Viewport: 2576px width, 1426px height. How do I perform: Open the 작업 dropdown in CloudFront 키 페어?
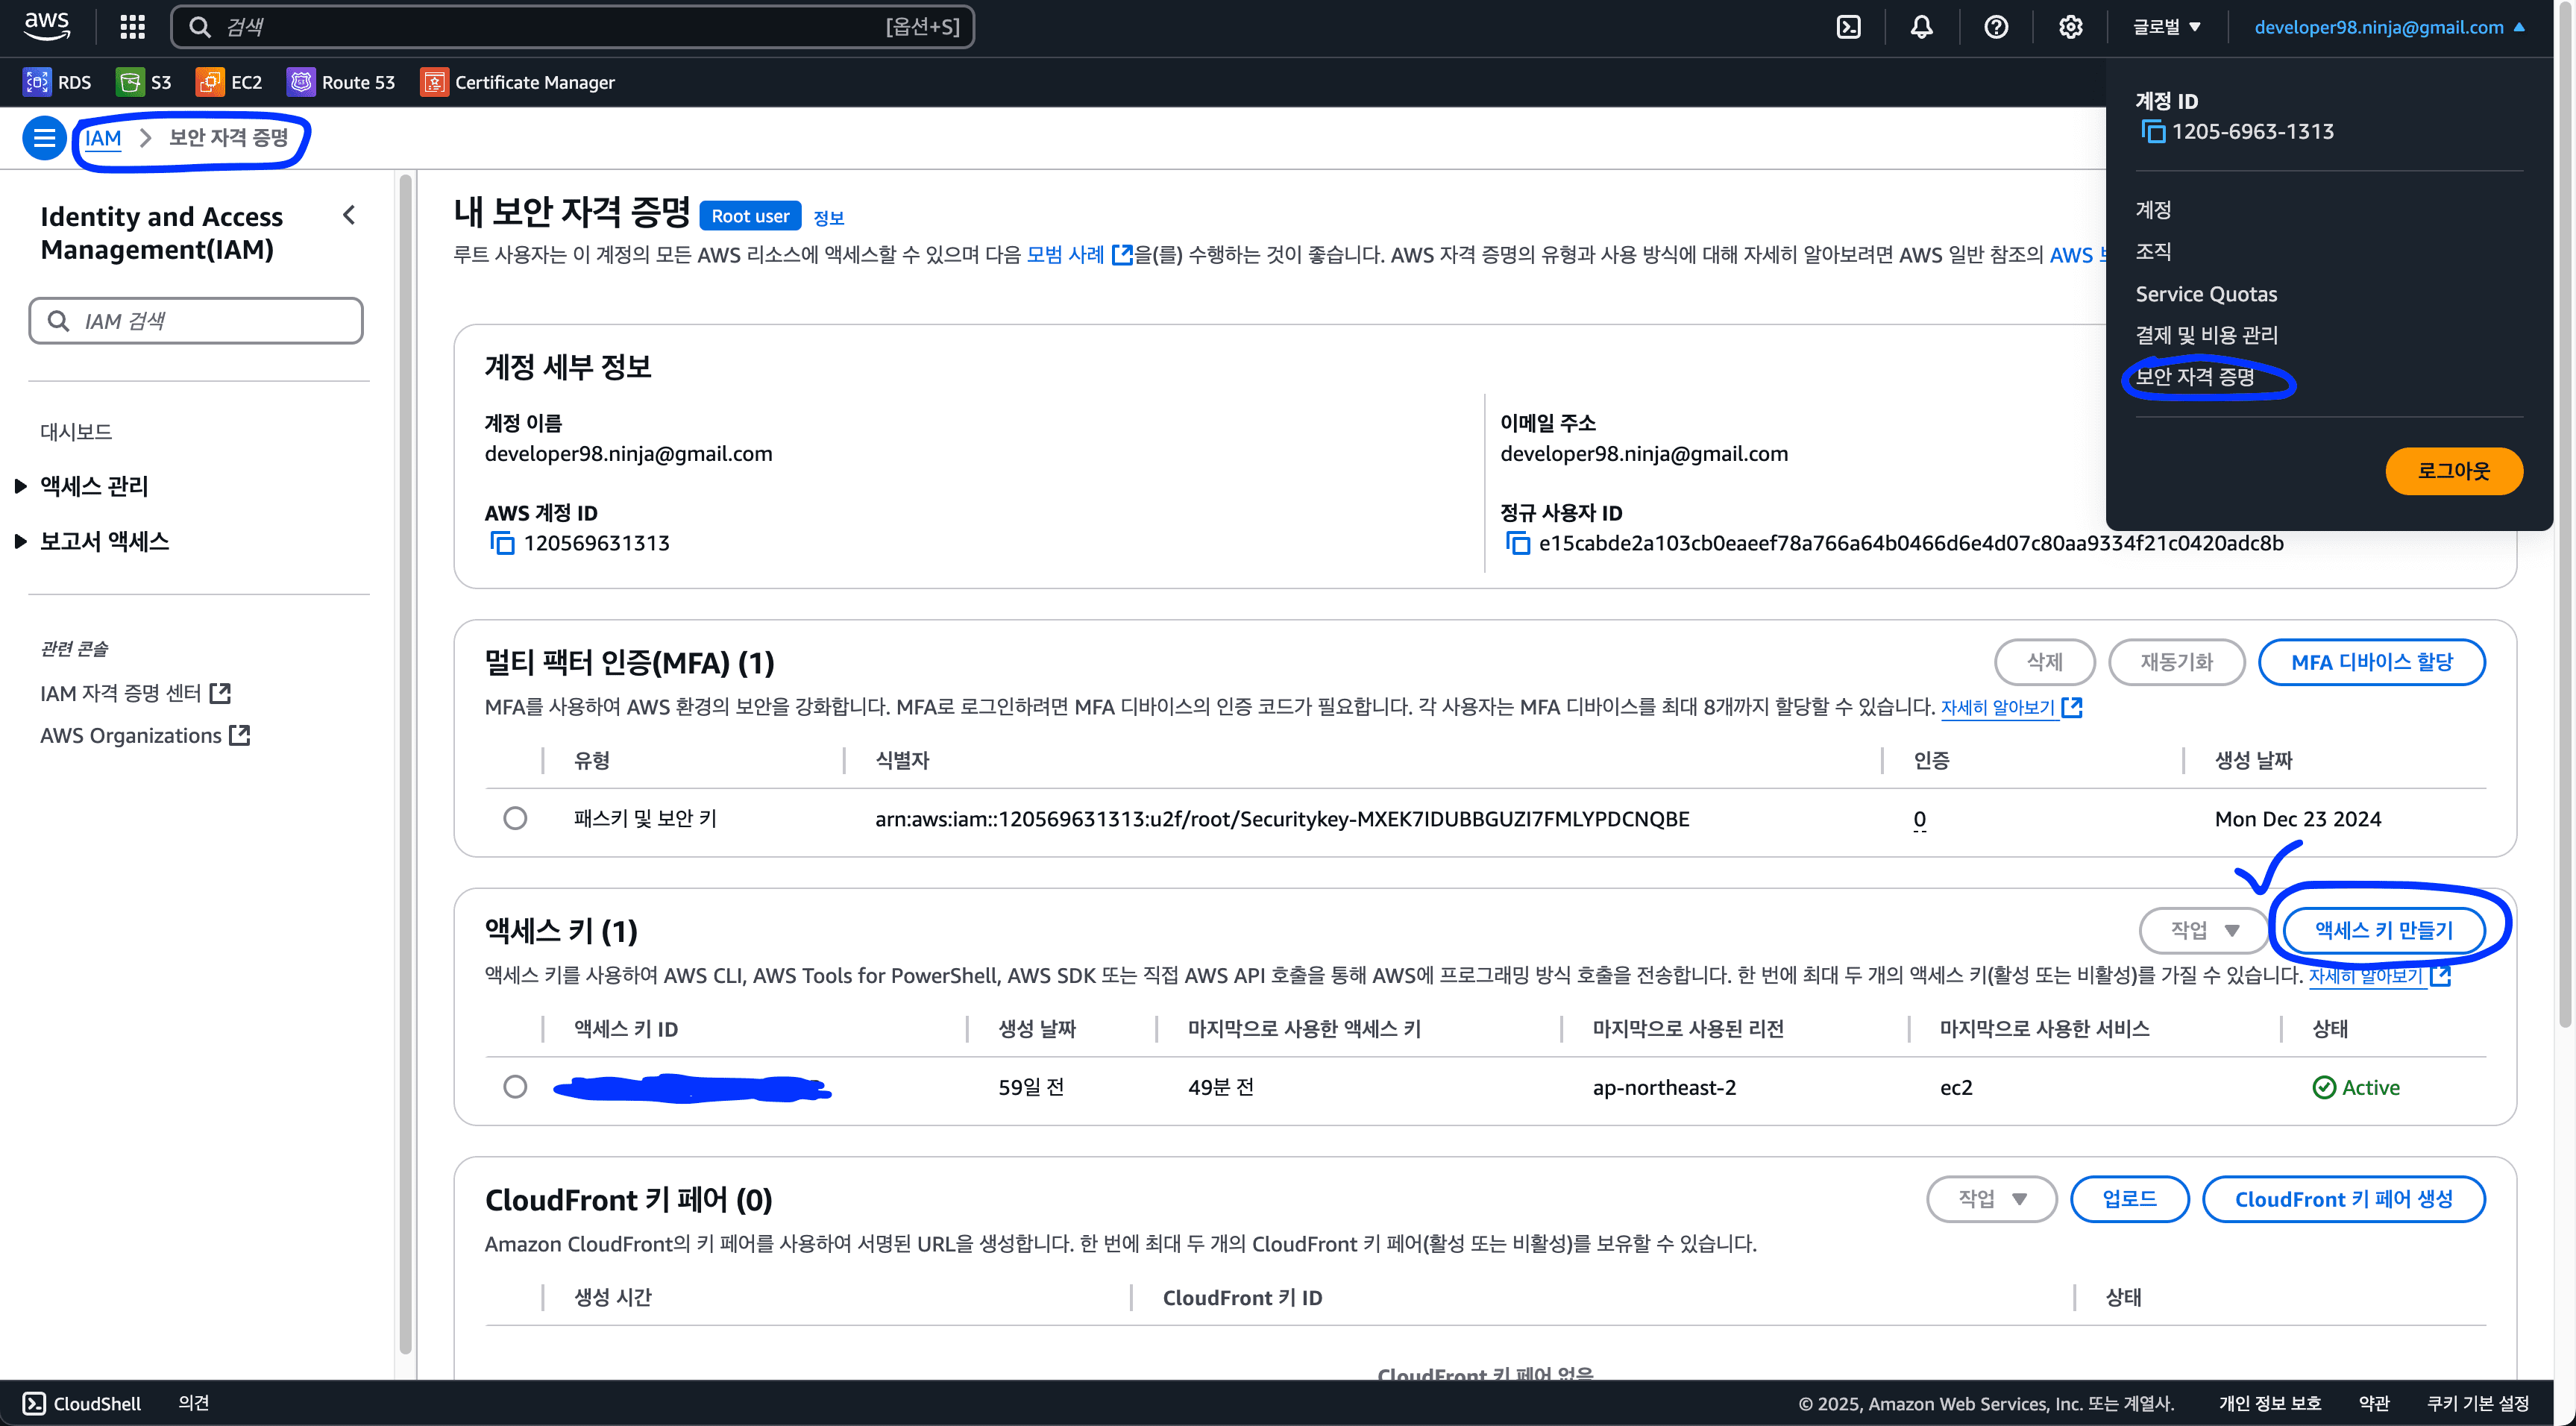1991,1198
